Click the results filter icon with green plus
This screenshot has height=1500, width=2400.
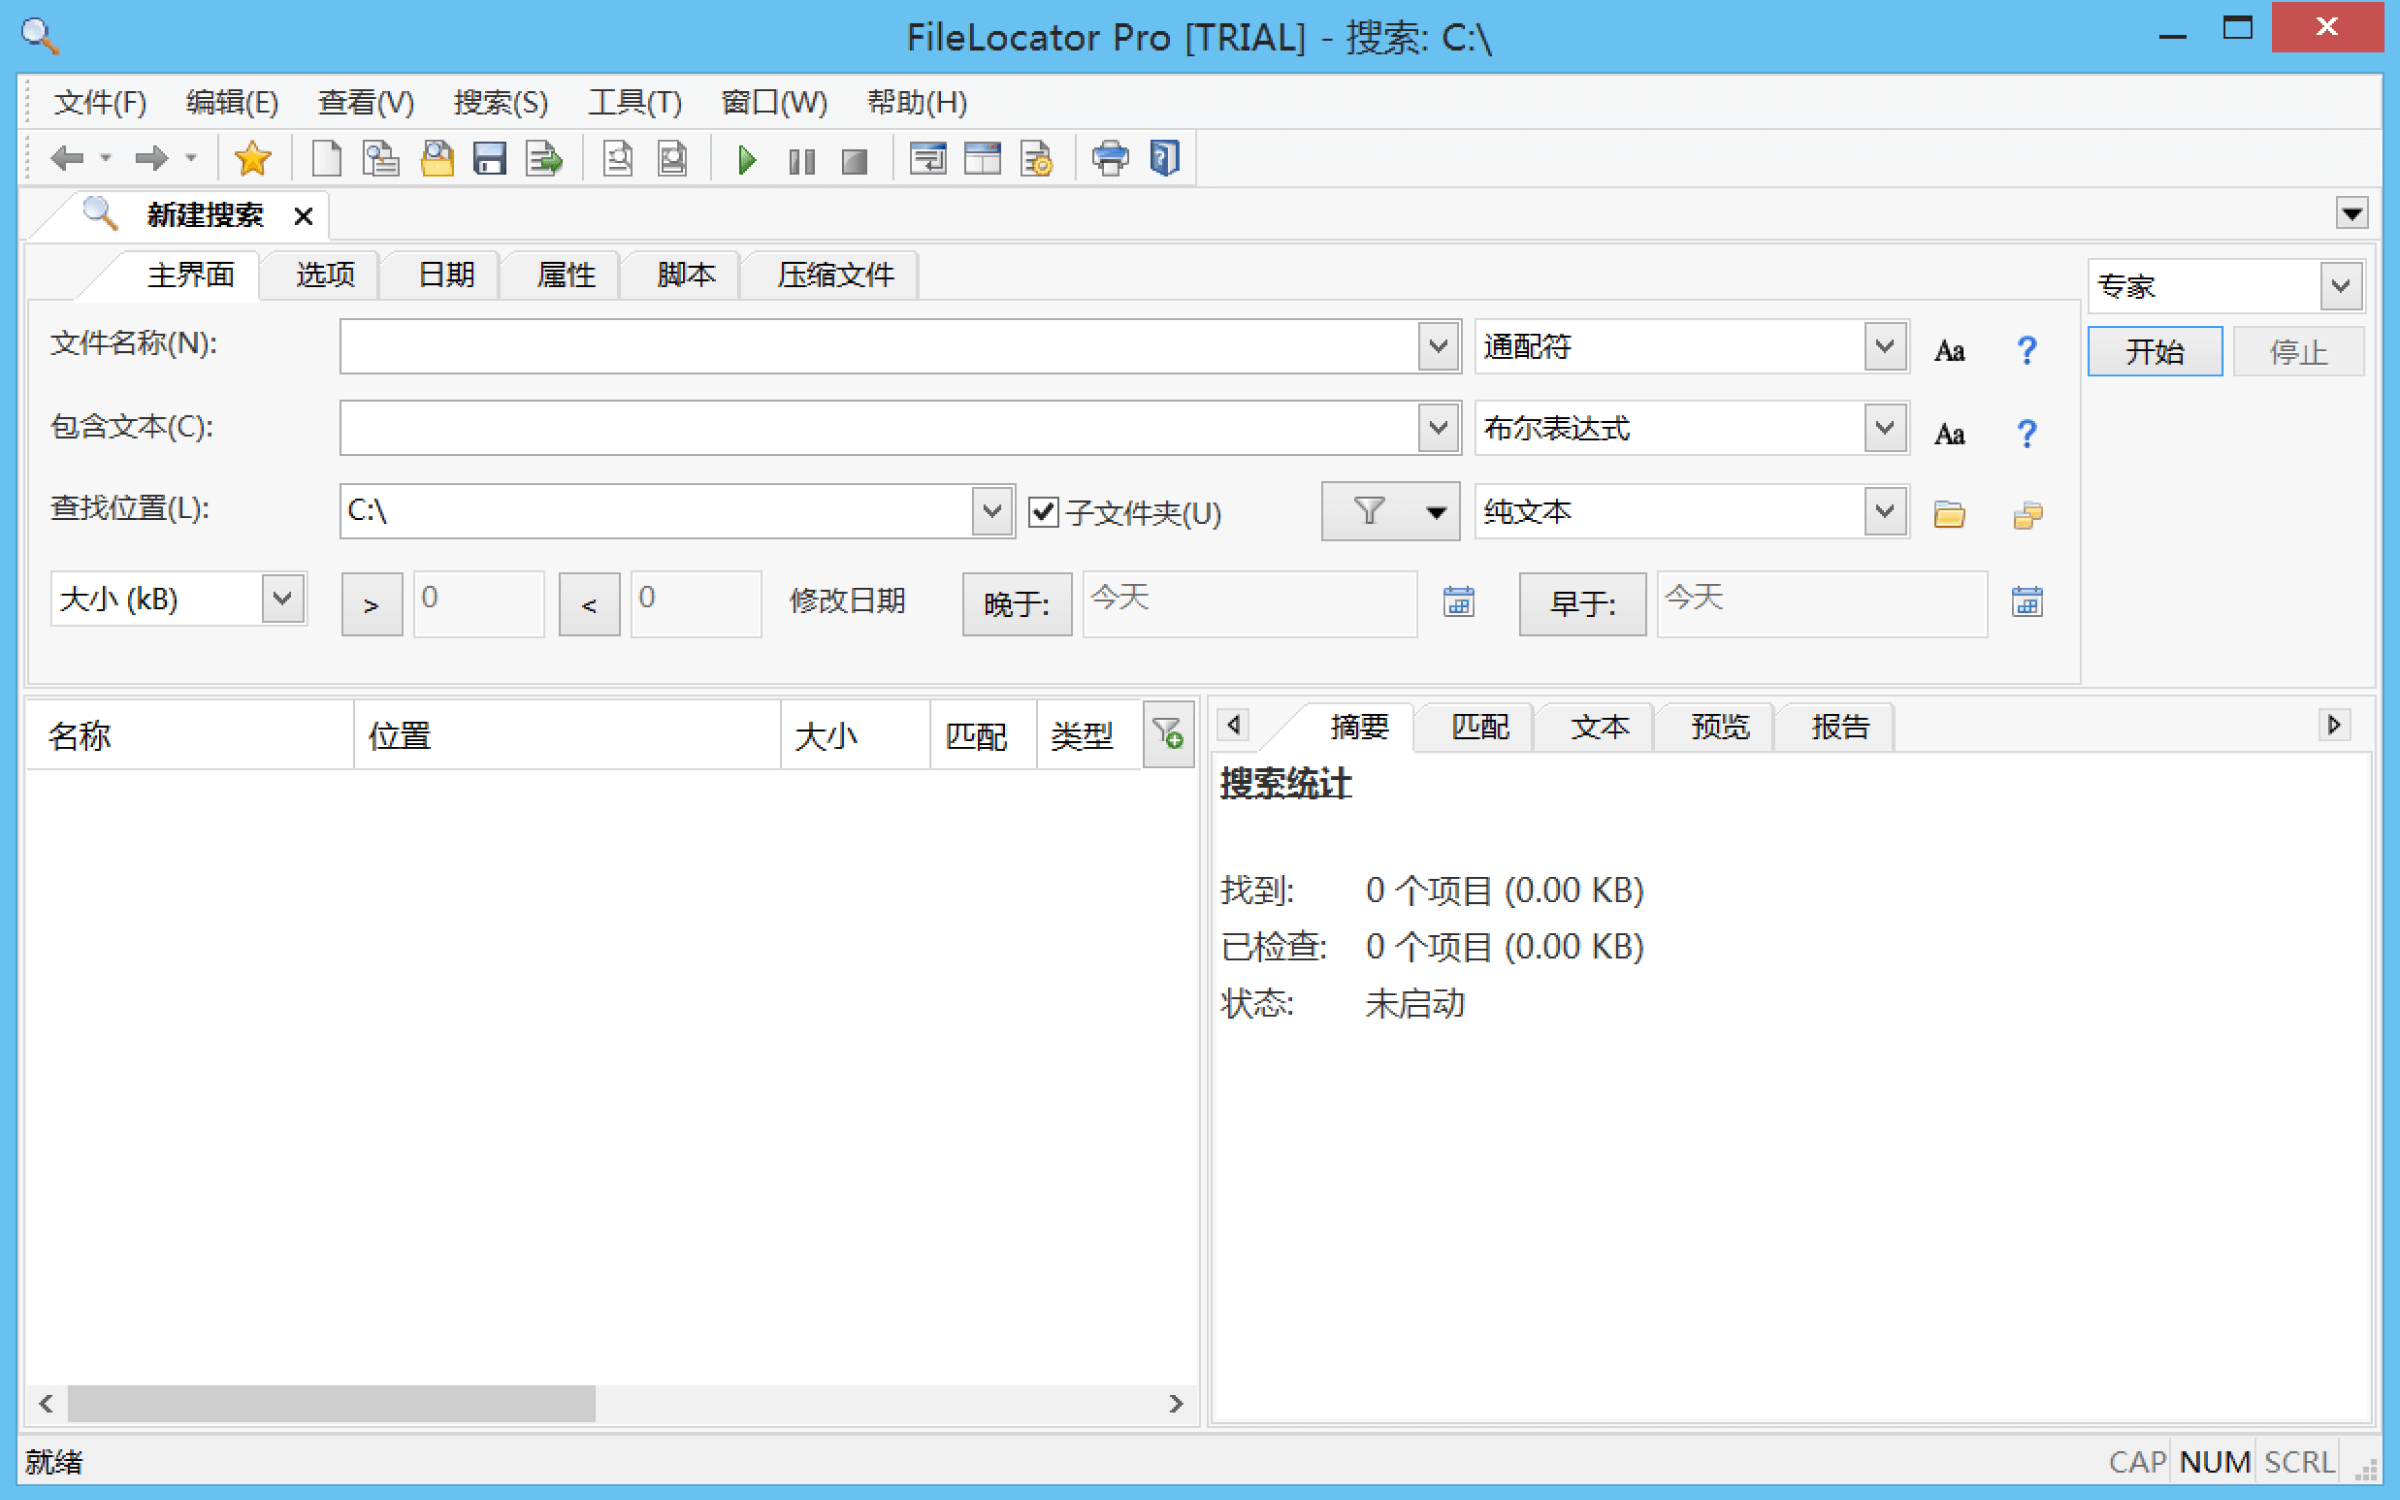(x=1168, y=734)
